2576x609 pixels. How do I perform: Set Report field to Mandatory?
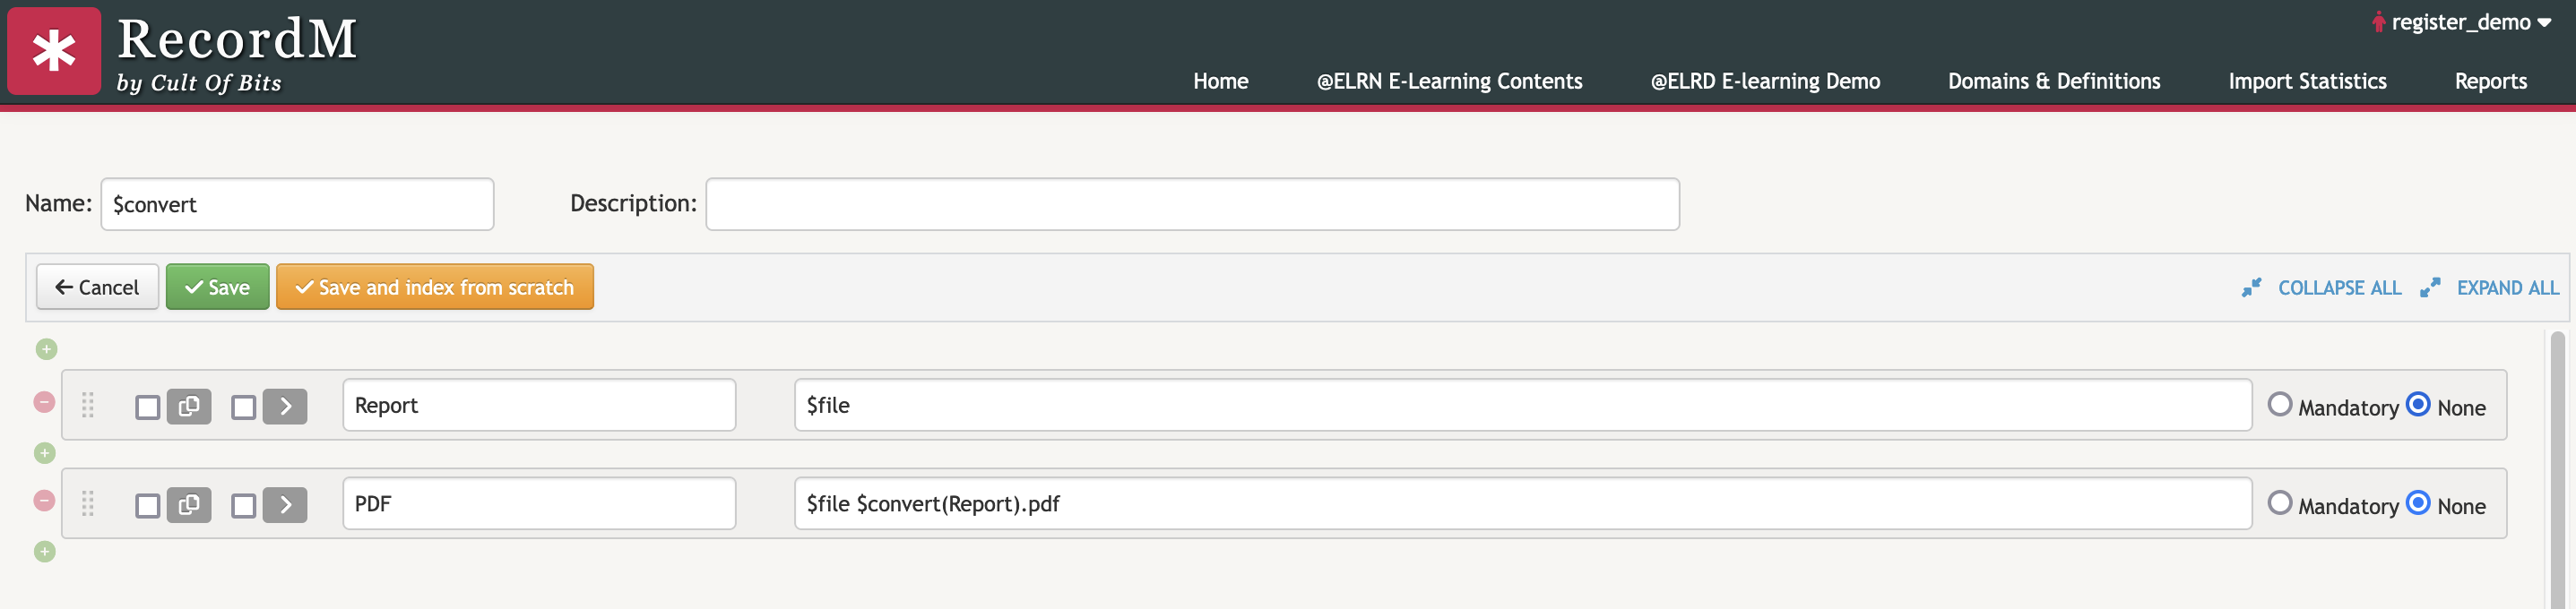(2279, 404)
